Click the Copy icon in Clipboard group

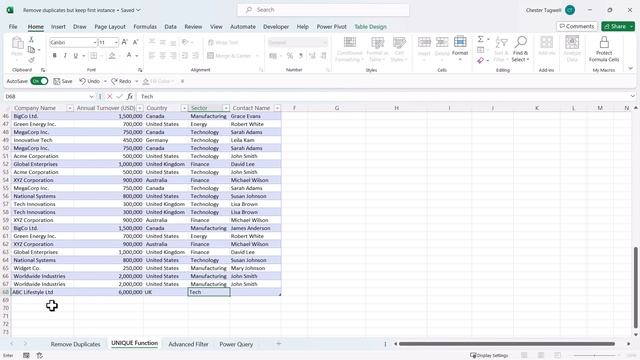click(31, 50)
